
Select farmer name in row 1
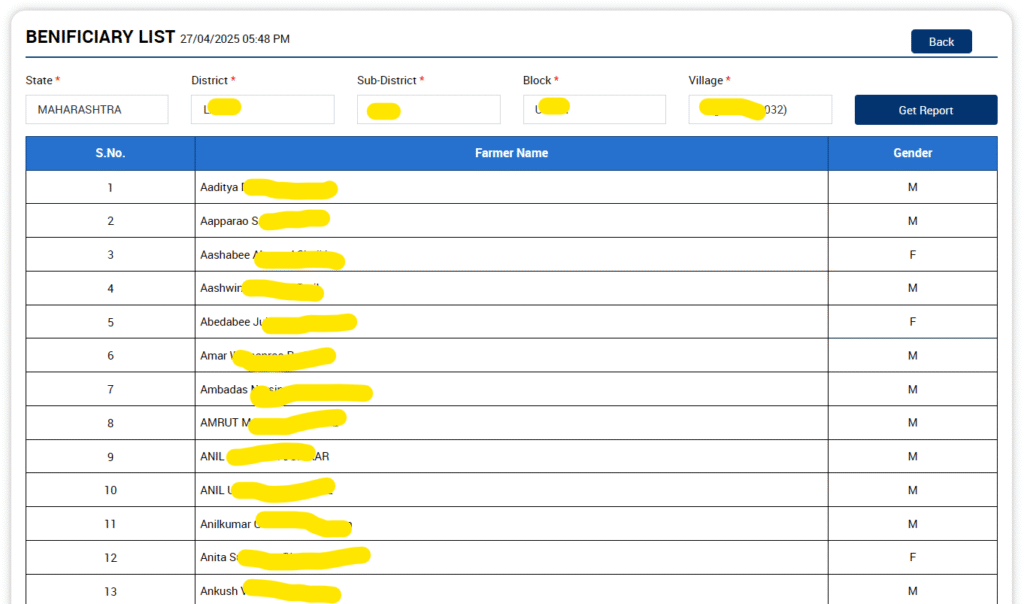268,188
